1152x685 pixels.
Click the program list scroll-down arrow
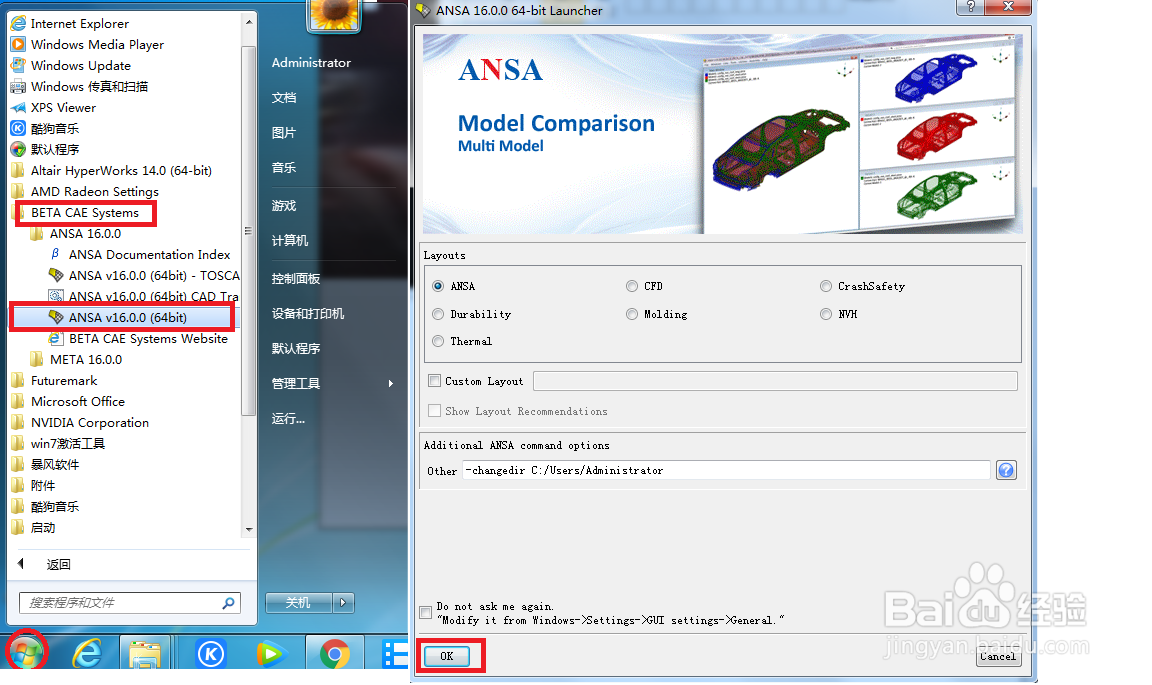click(249, 529)
